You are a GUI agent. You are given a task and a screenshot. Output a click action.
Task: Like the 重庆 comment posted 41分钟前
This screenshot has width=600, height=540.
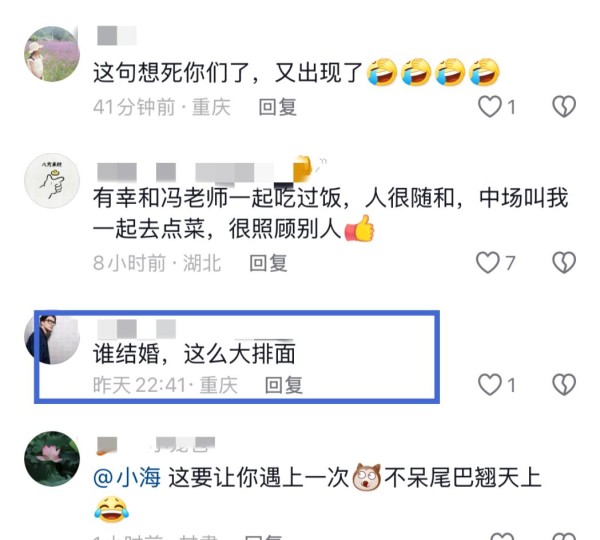click(x=489, y=107)
